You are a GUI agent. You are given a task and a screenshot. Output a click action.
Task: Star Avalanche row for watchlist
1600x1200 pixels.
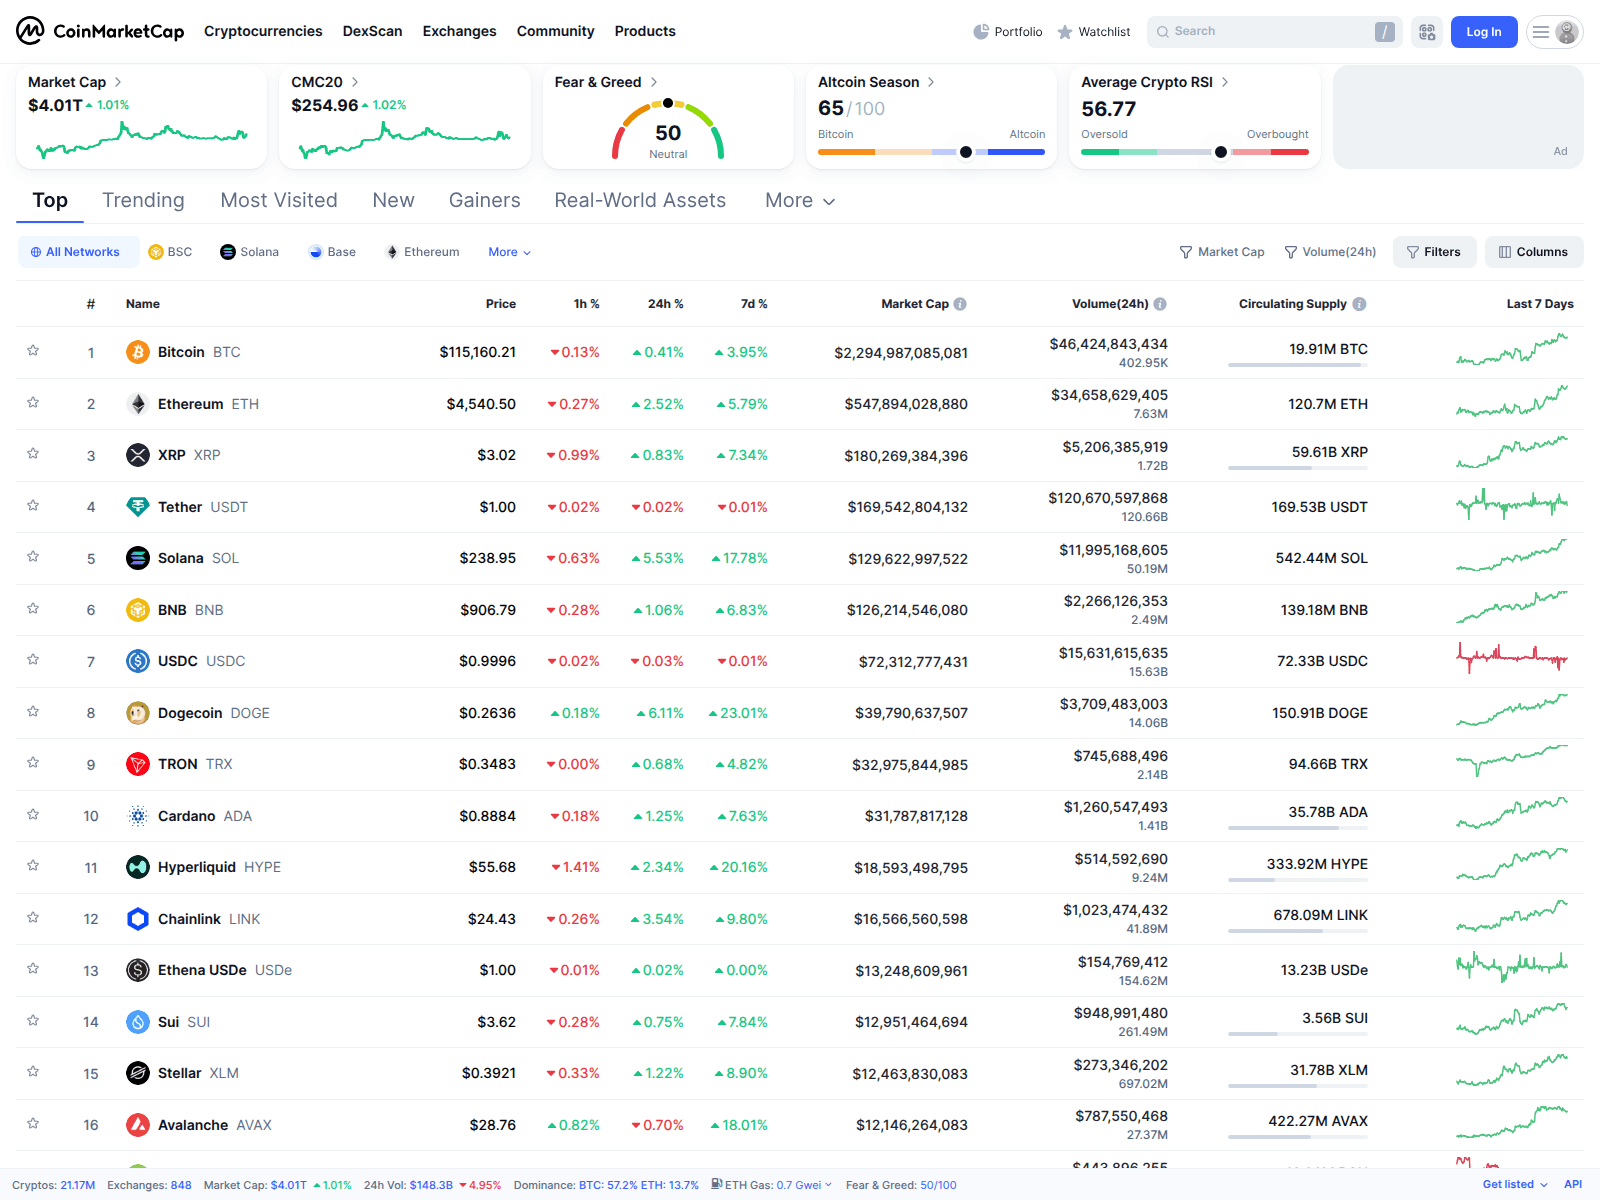(x=33, y=1123)
